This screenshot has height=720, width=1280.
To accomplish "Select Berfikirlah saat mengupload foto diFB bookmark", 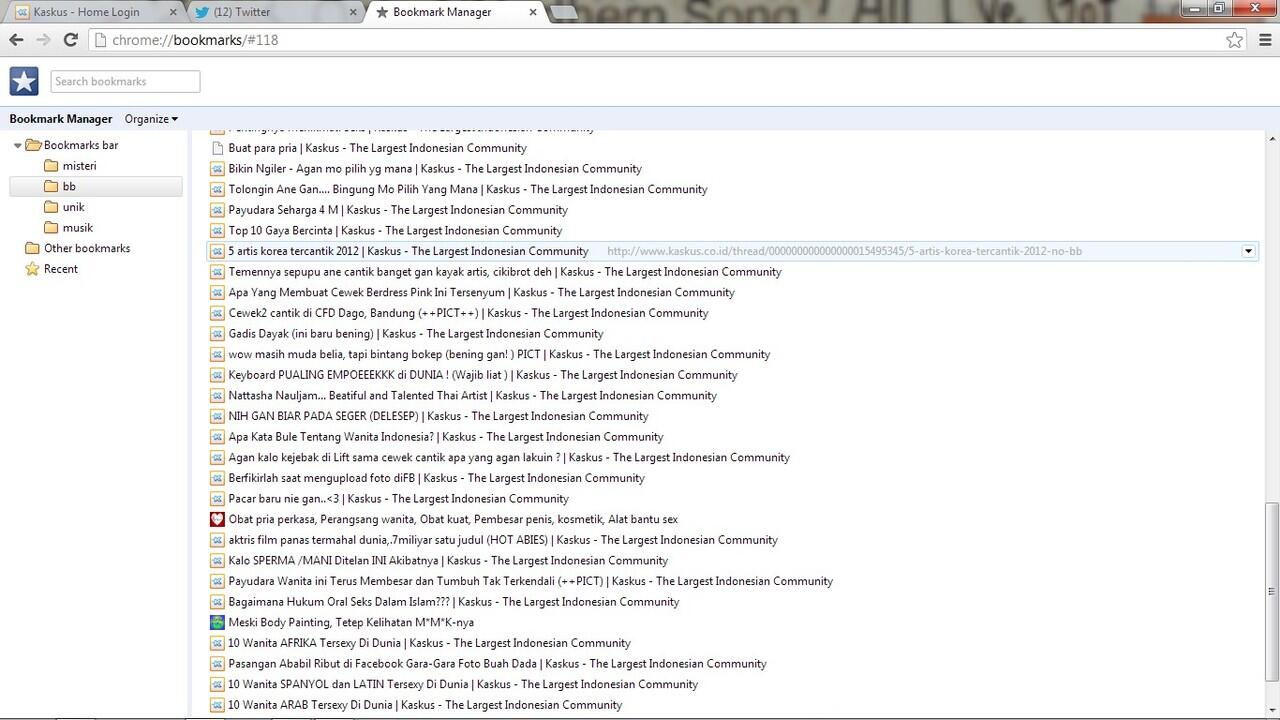I will click(732, 478).
